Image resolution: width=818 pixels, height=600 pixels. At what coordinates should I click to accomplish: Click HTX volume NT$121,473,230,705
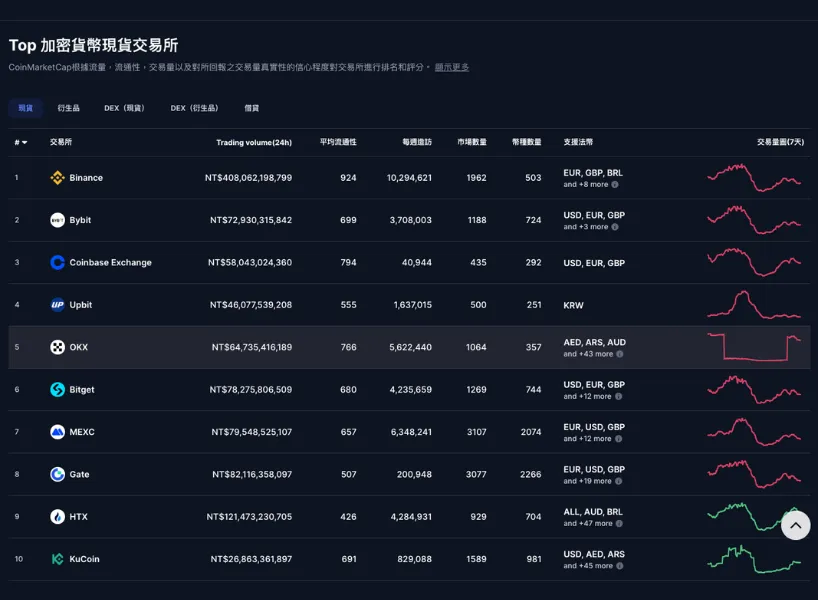249,517
